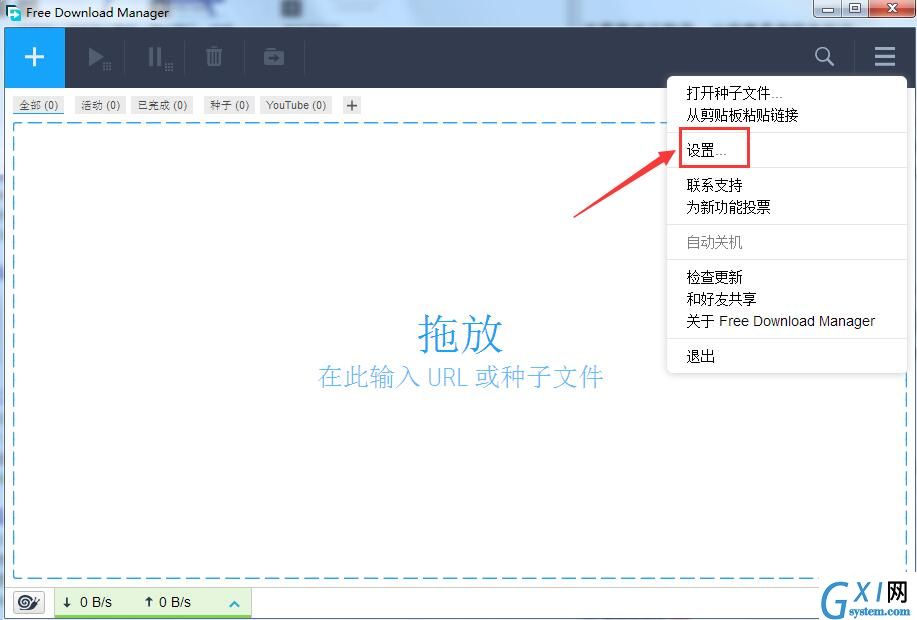Click the plus Add download button
This screenshot has width=917, height=620.
[x=35, y=57]
